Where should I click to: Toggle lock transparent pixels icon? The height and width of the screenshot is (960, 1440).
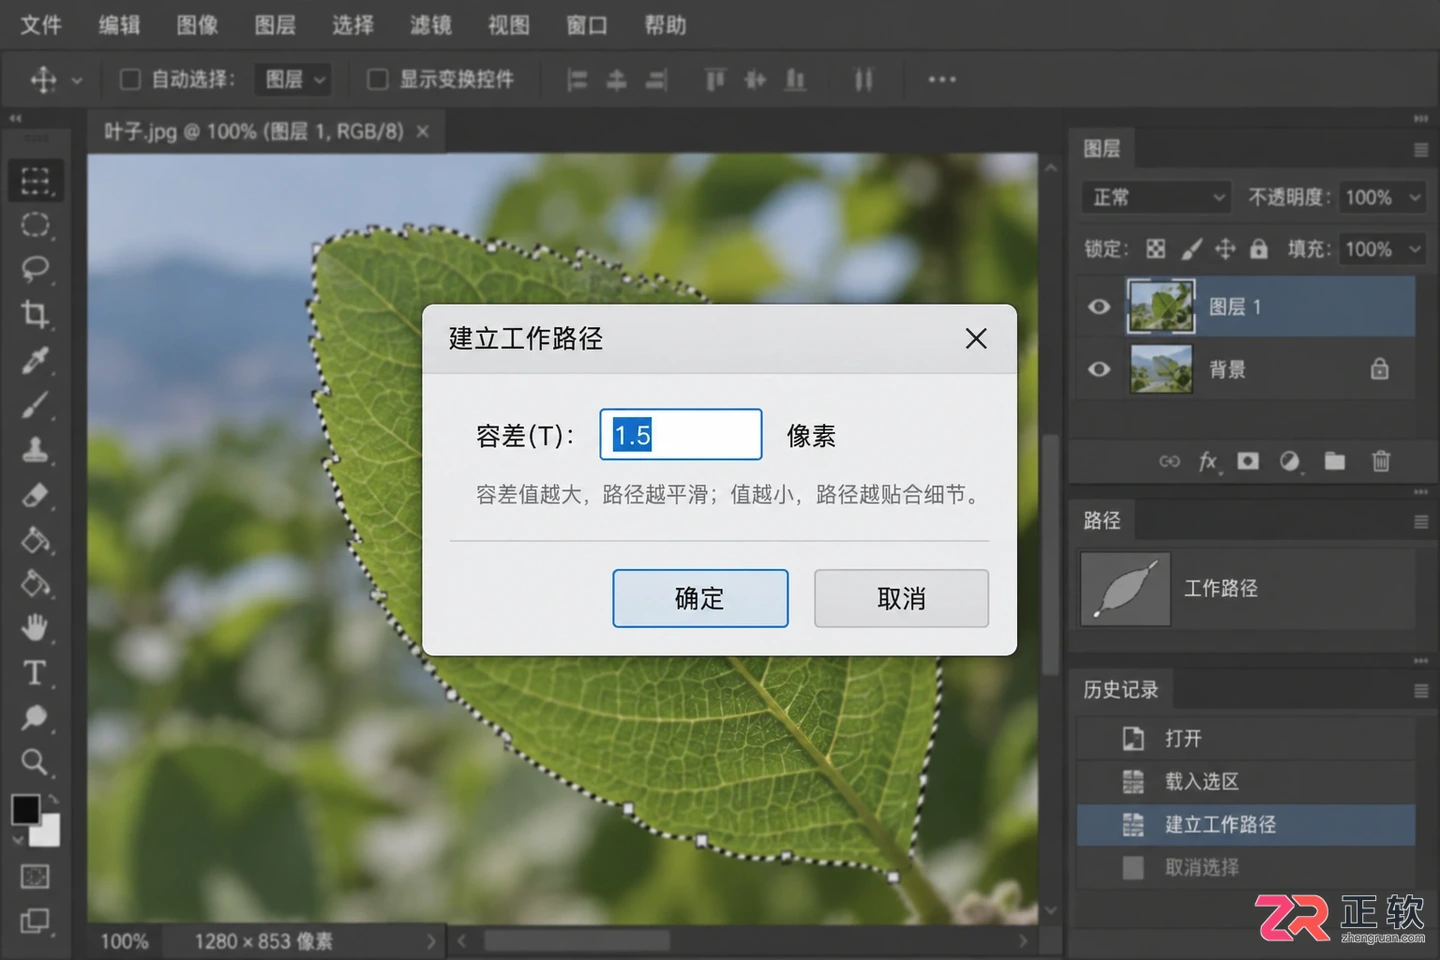[1156, 249]
